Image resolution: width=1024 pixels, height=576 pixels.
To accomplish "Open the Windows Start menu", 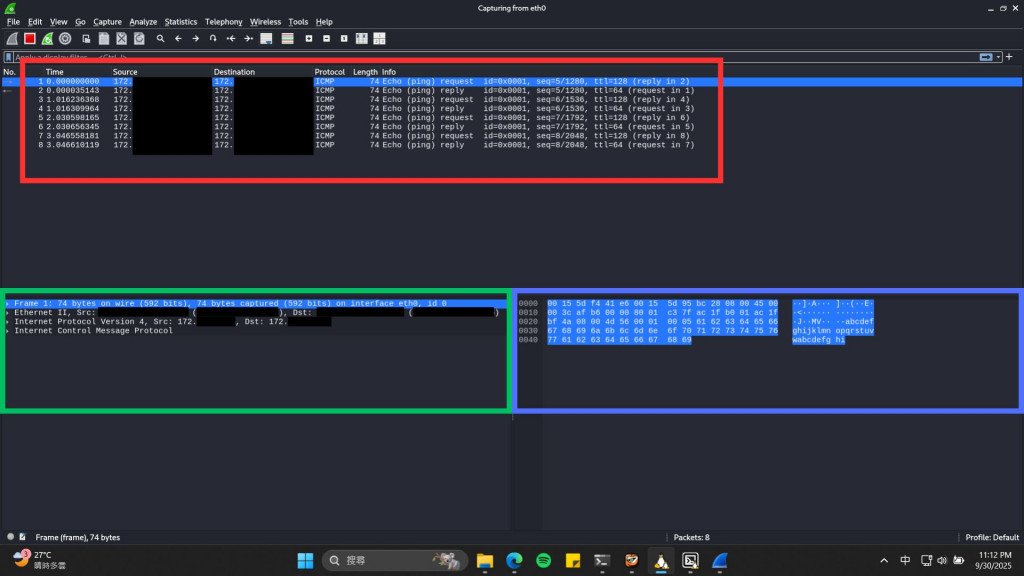I will click(305, 560).
